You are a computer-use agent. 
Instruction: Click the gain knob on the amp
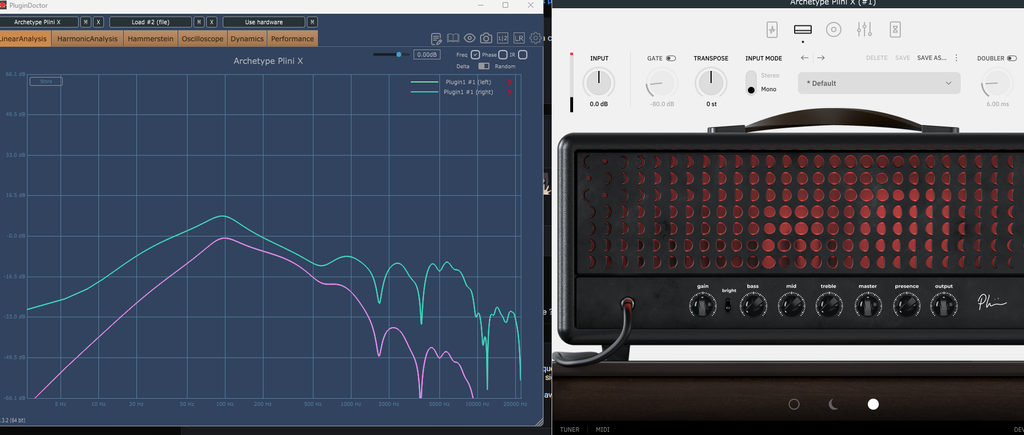(702, 305)
